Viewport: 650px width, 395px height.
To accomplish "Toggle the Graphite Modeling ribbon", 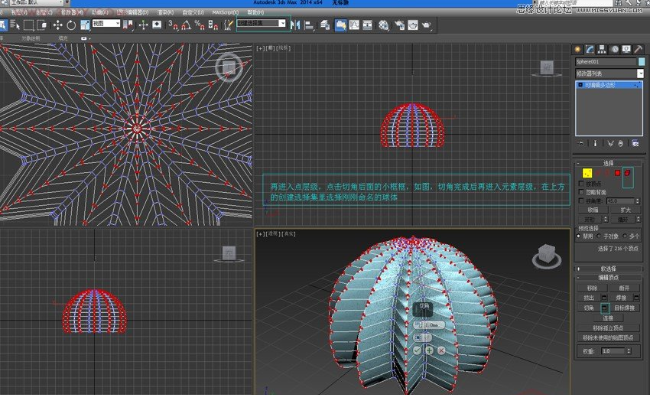I will tap(341, 25).
